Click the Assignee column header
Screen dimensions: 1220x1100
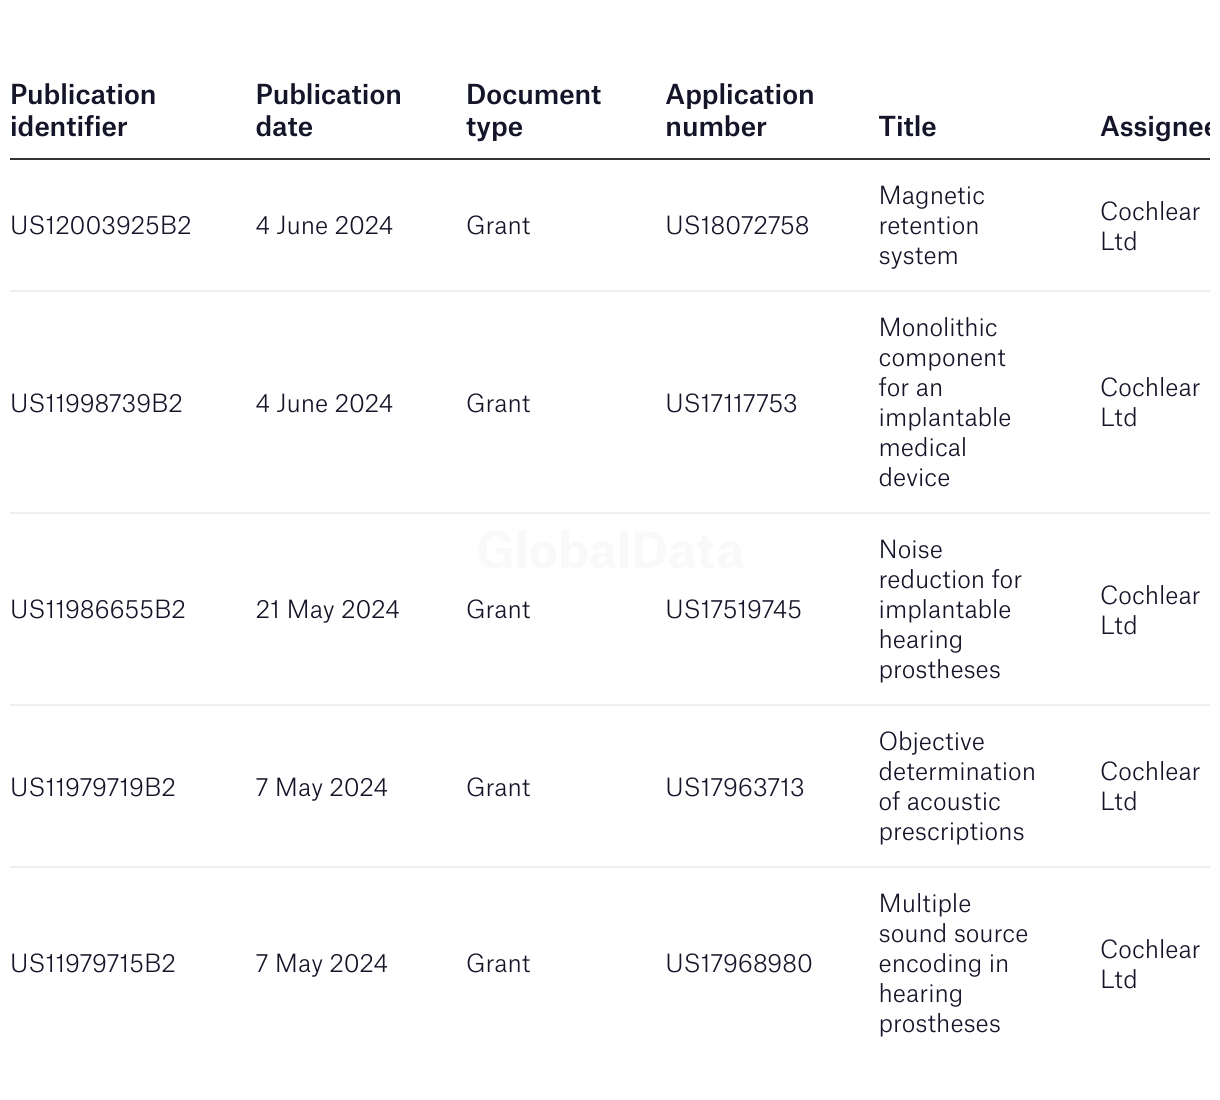[x=1155, y=127]
